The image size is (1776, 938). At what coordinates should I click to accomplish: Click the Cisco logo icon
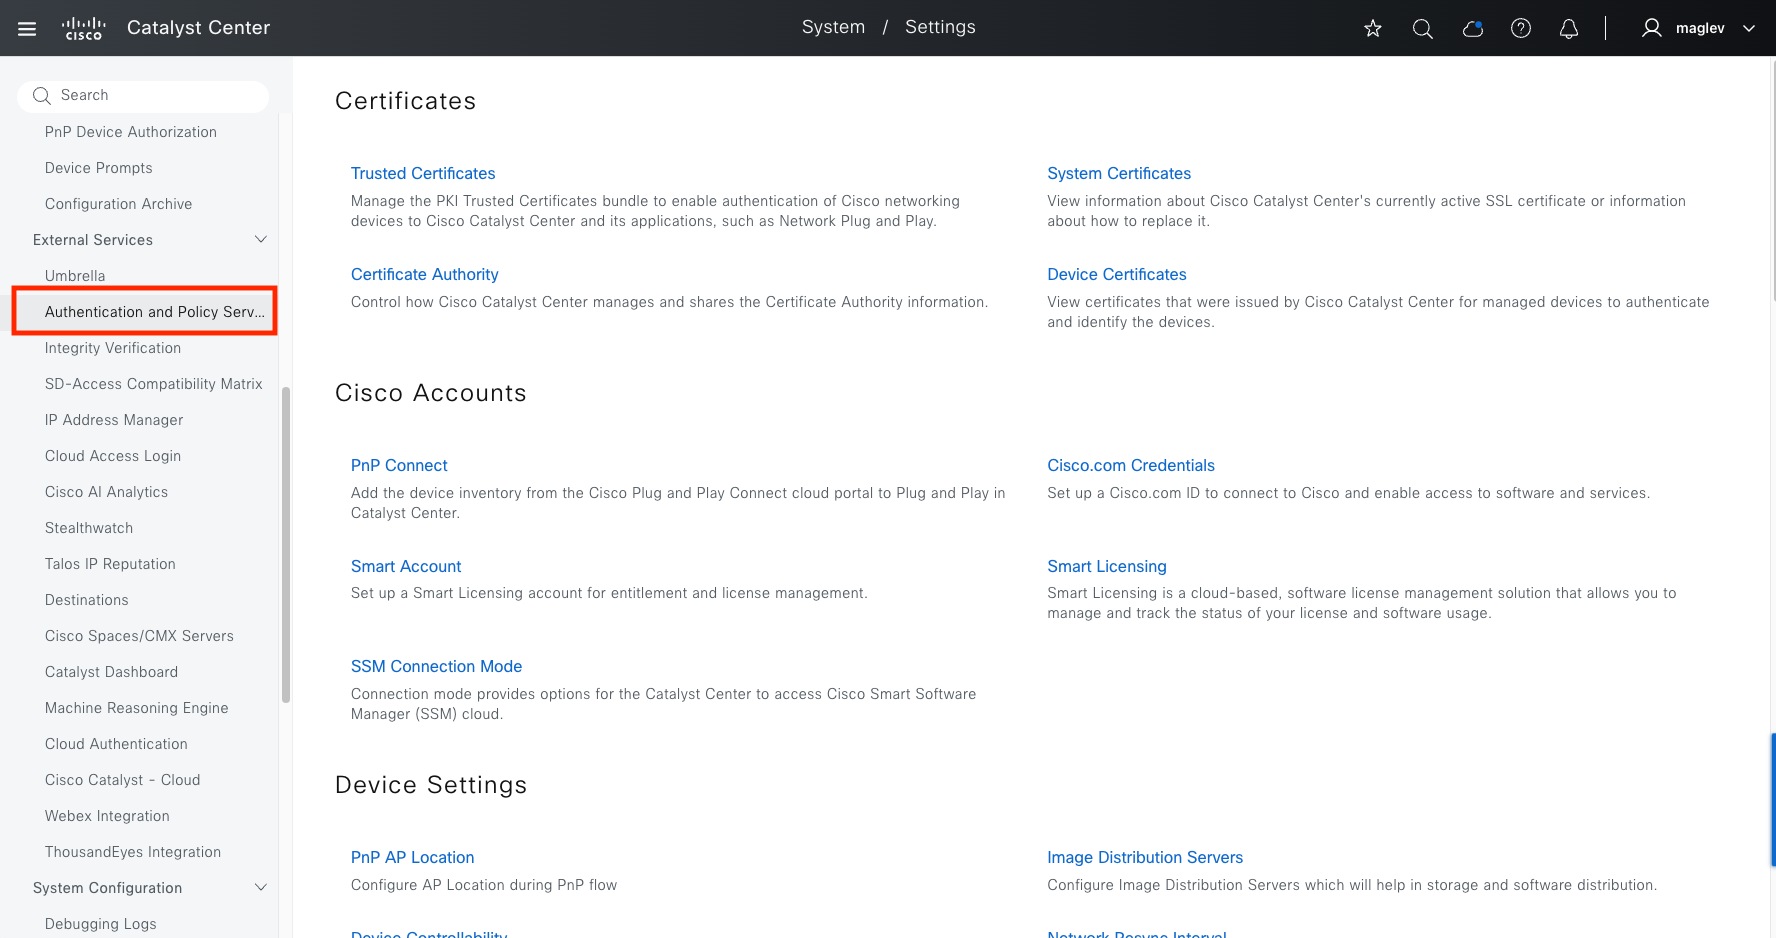[84, 28]
